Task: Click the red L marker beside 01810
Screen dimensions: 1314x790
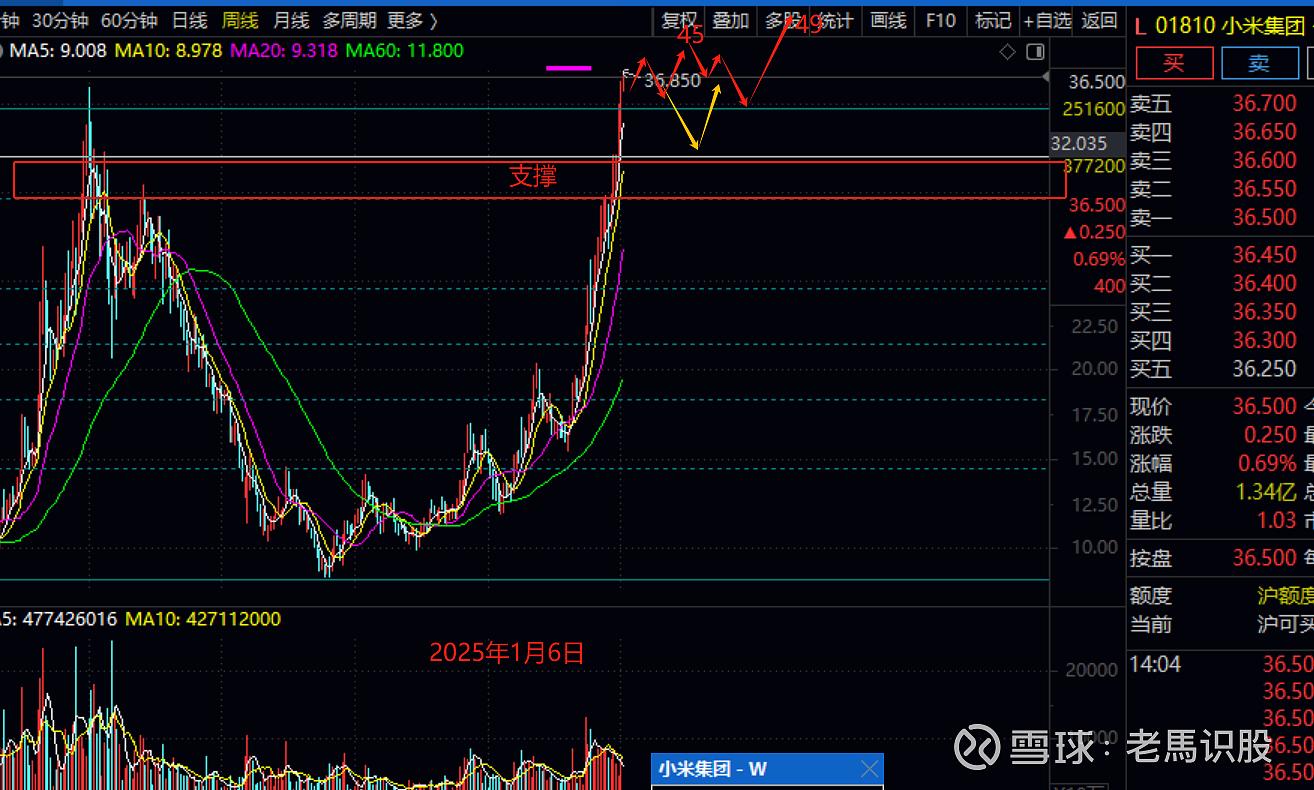Action: pyautogui.click(x=1140, y=25)
